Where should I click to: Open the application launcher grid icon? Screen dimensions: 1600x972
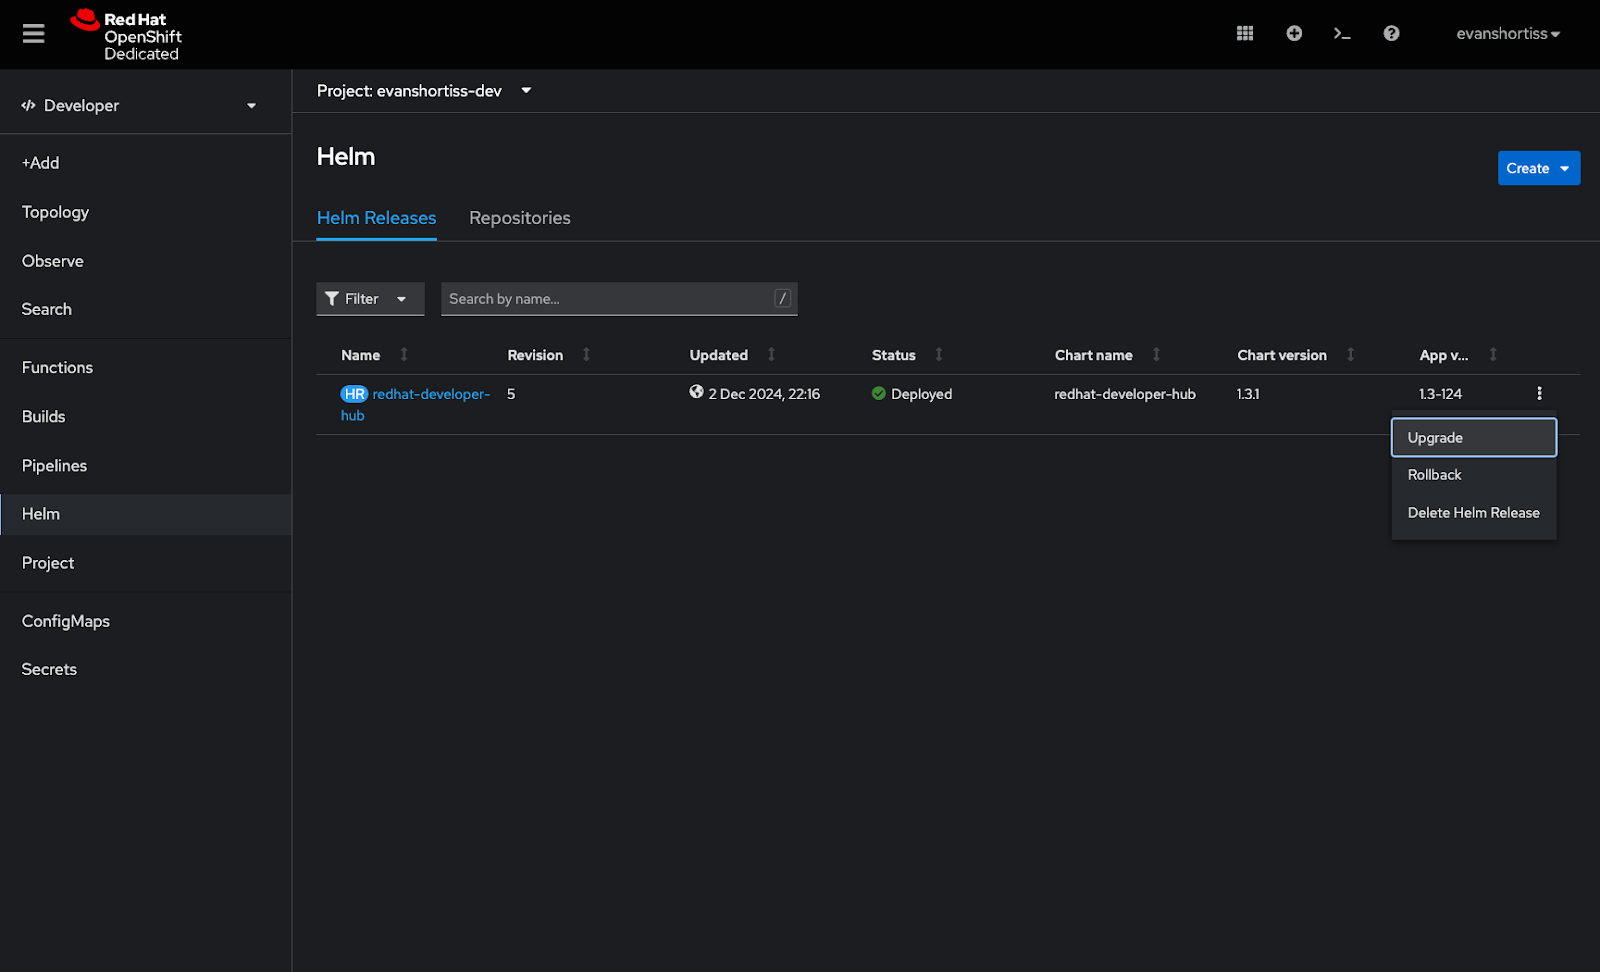click(x=1245, y=33)
